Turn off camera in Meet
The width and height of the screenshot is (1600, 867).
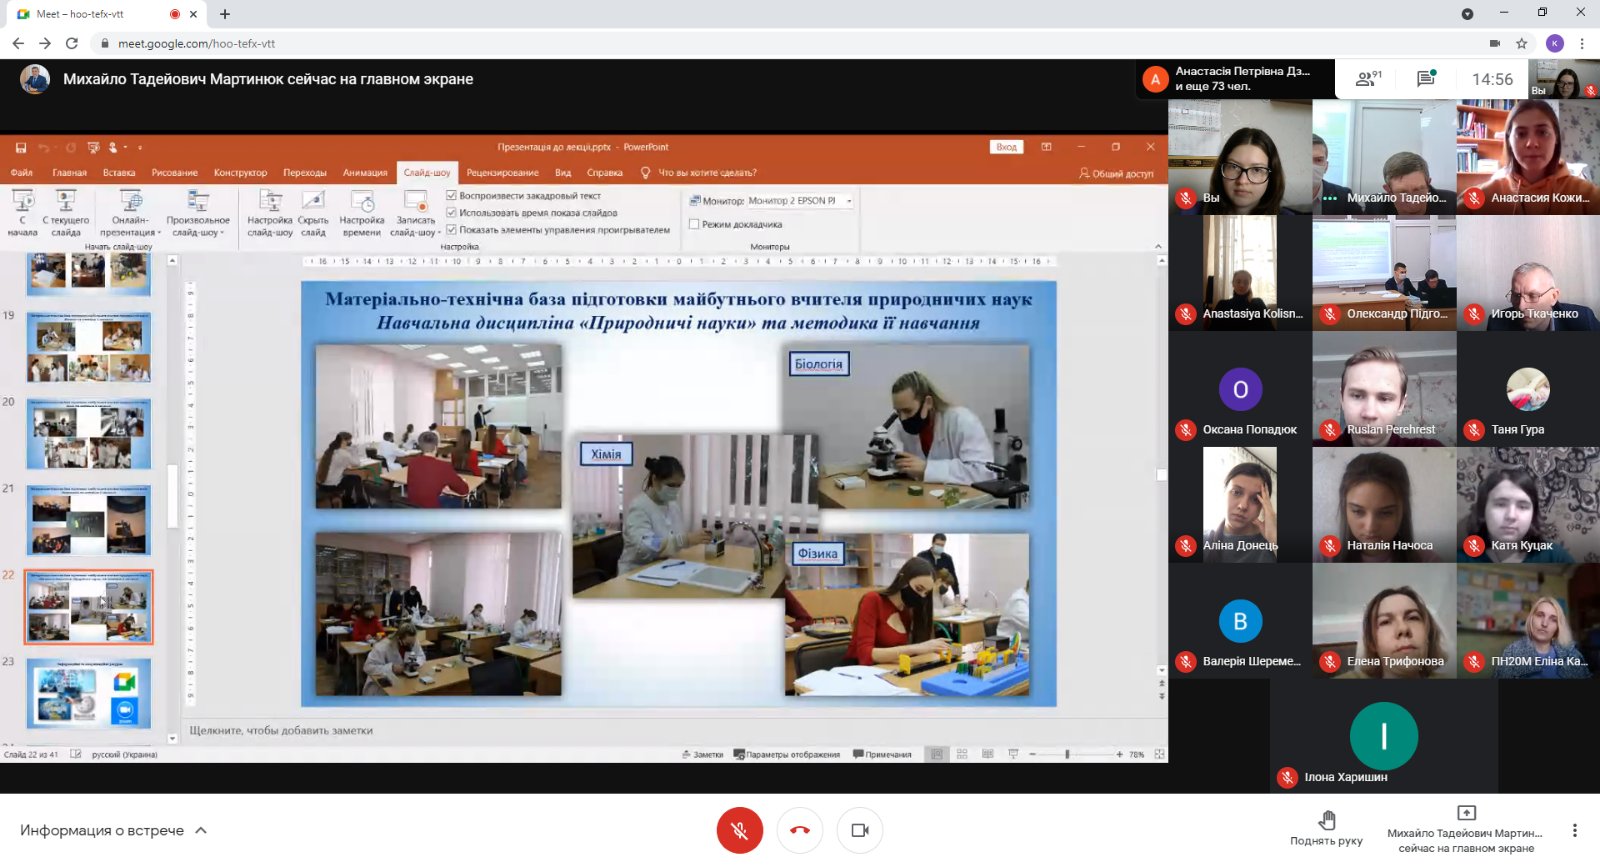coord(860,830)
